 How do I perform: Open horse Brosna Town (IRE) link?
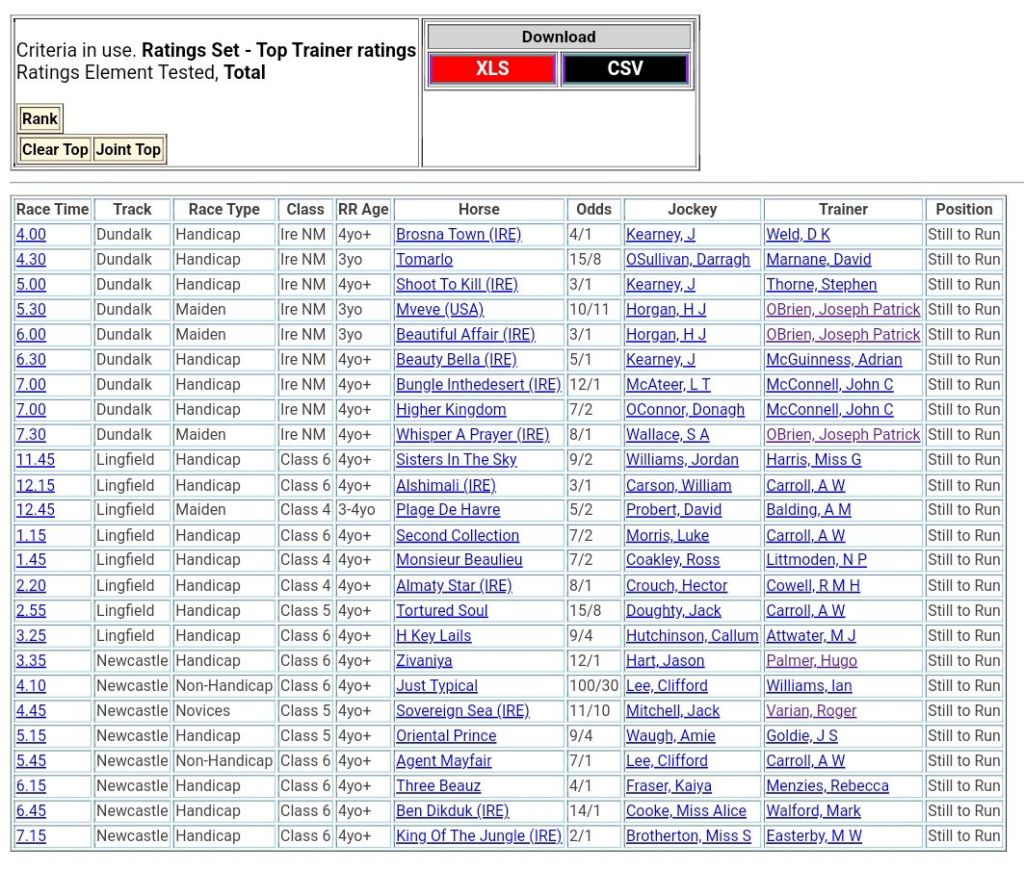click(458, 235)
